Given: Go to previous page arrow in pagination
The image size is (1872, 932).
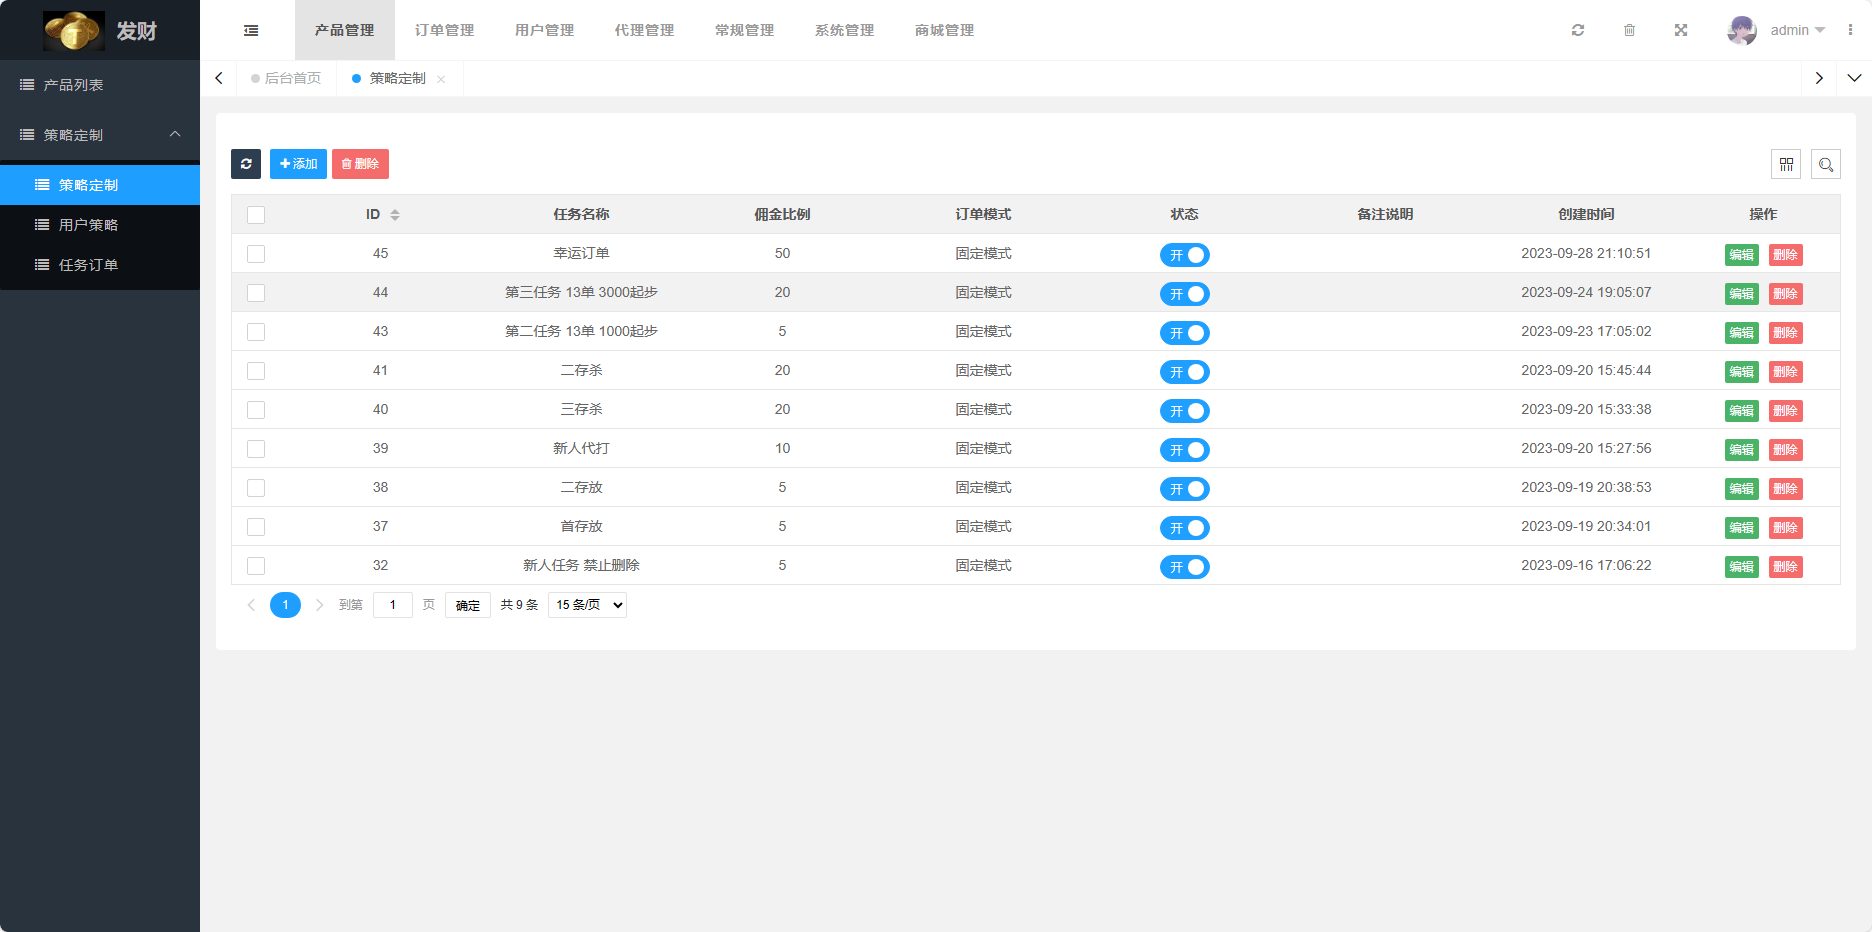Looking at the screenshot, I should click(x=251, y=605).
